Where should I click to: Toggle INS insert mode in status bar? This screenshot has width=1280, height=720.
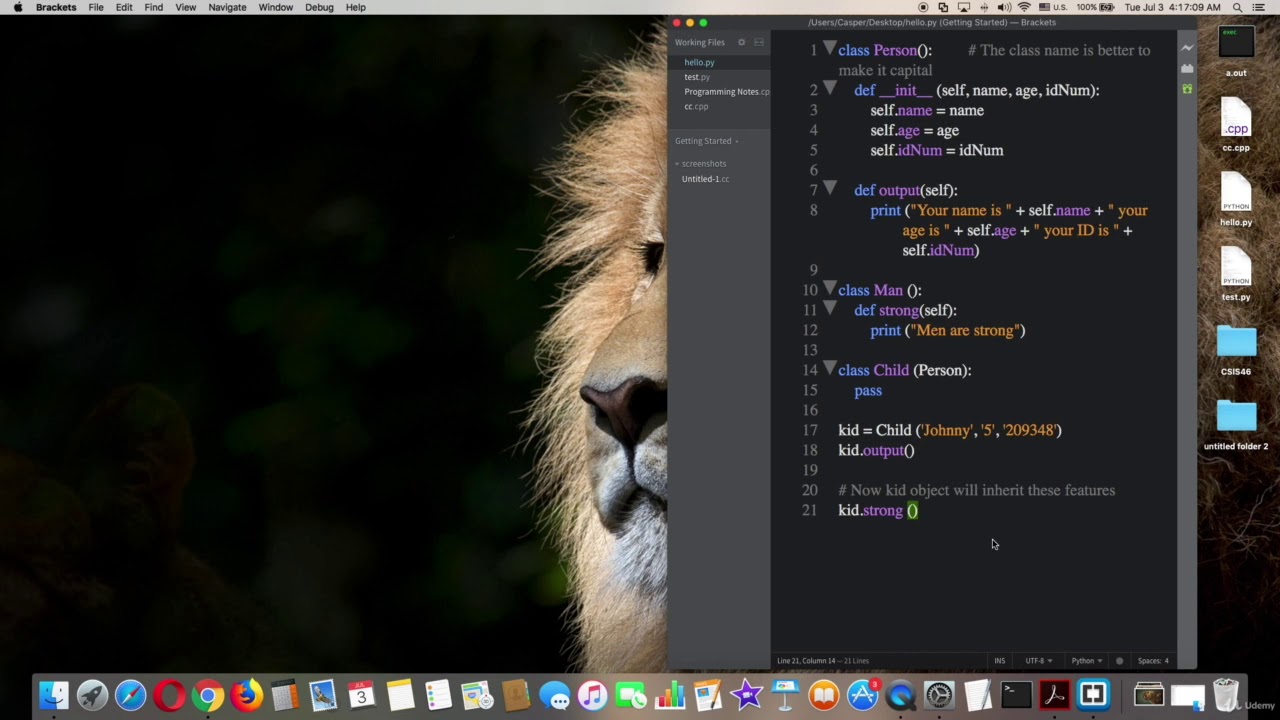[x=1000, y=661]
